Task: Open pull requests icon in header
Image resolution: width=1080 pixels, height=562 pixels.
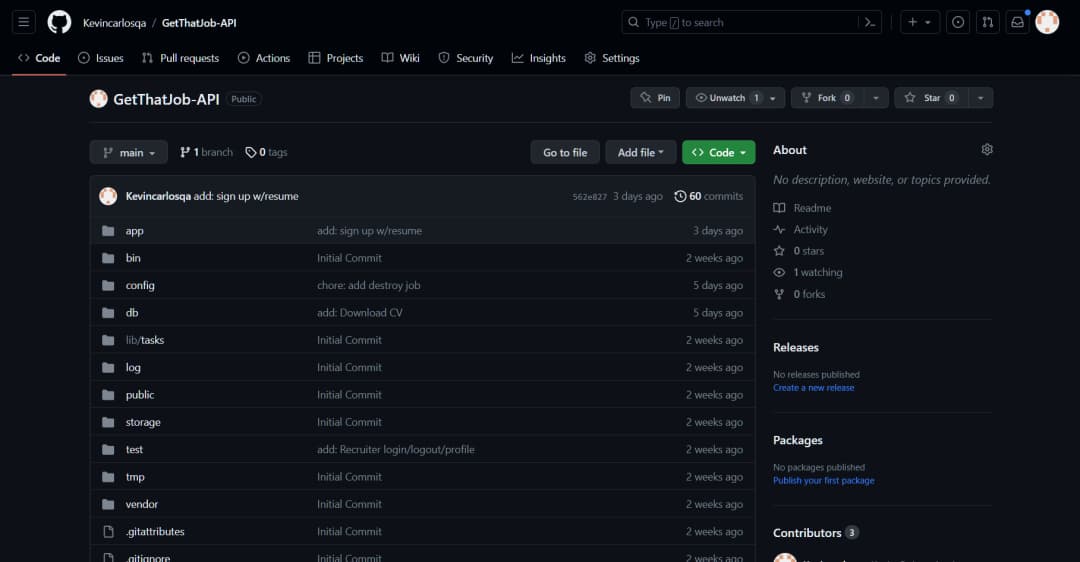Action: click(988, 22)
